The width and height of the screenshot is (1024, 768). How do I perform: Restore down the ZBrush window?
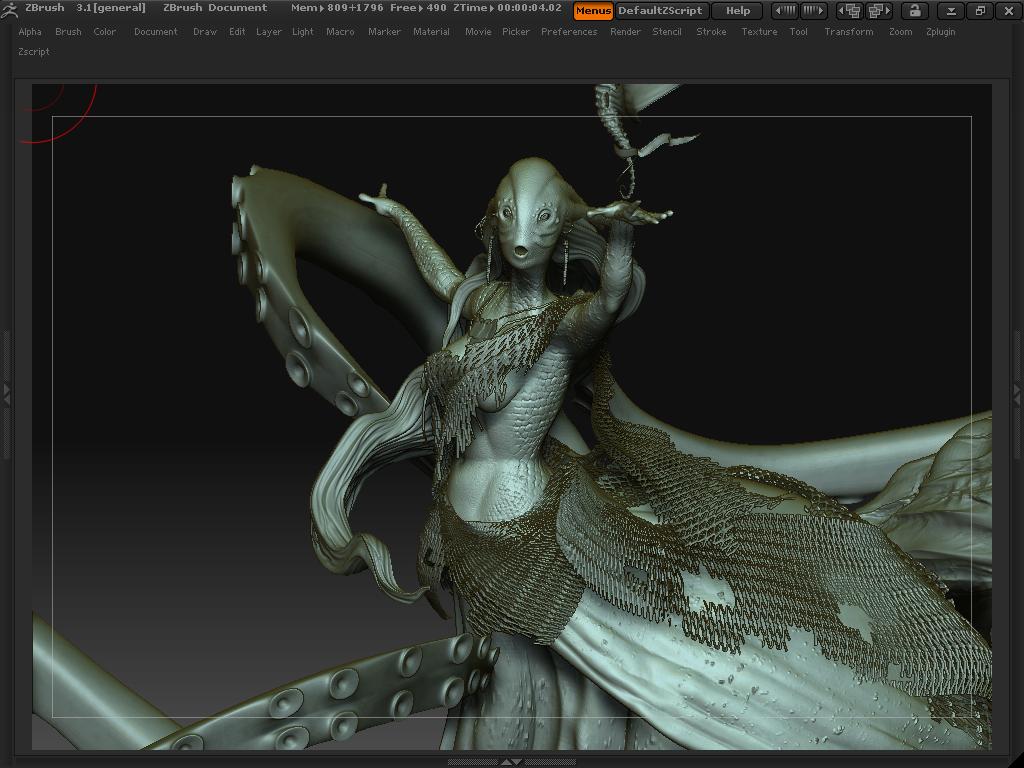pos(980,11)
